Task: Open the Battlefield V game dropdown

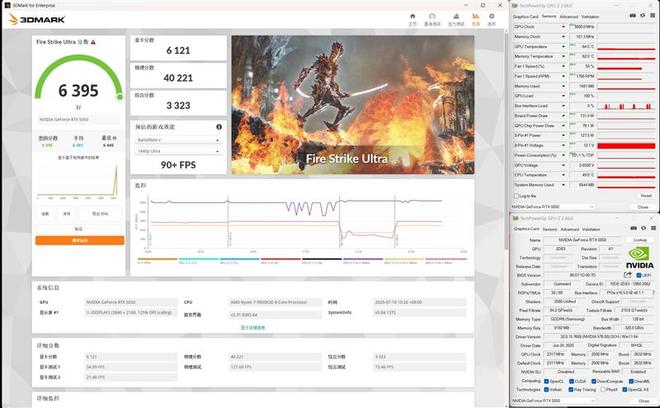Action: point(178,140)
